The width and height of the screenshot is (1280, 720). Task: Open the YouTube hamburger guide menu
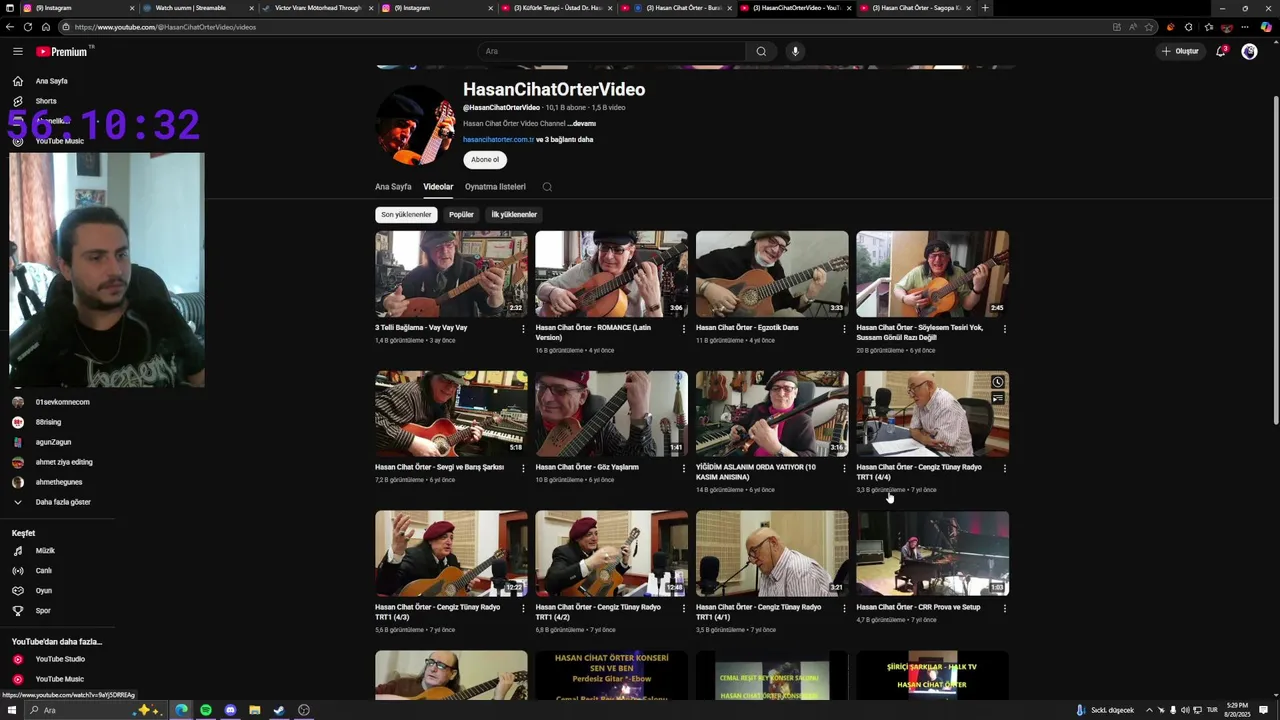[x=17, y=51]
